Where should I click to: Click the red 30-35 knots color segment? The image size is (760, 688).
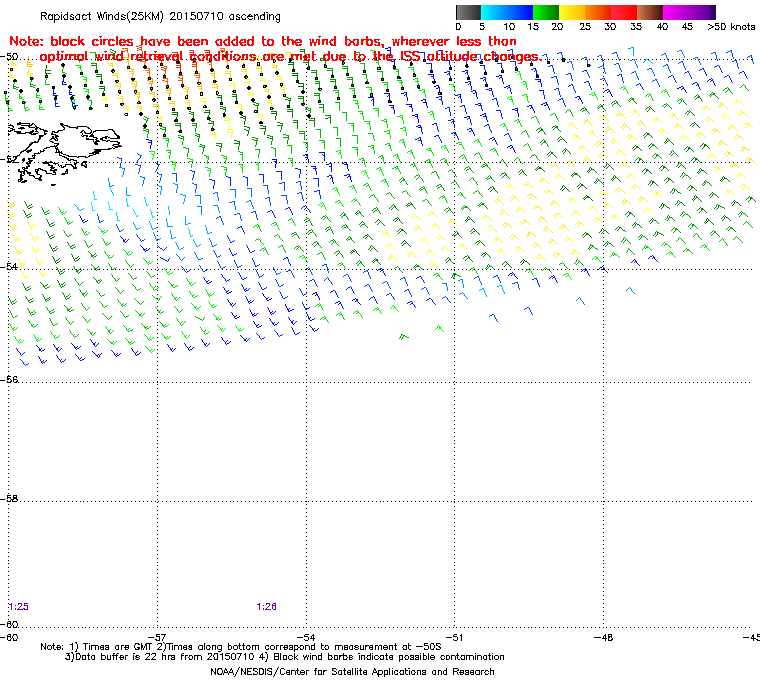[624, 13]
